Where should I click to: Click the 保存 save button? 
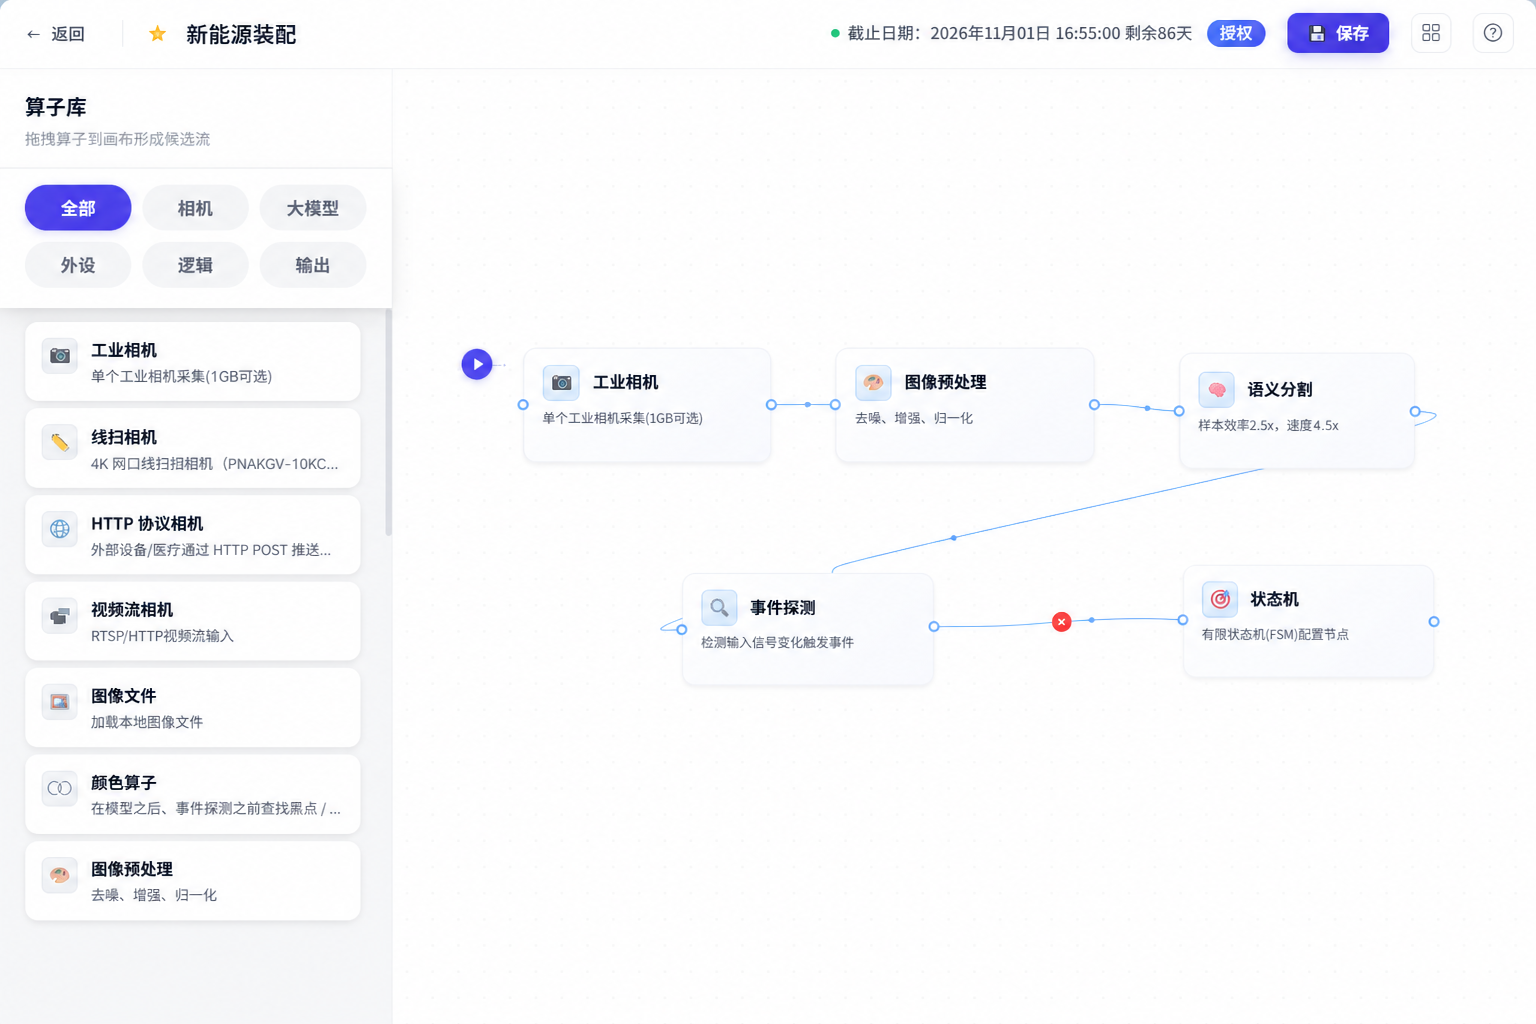coord(1338,33)
